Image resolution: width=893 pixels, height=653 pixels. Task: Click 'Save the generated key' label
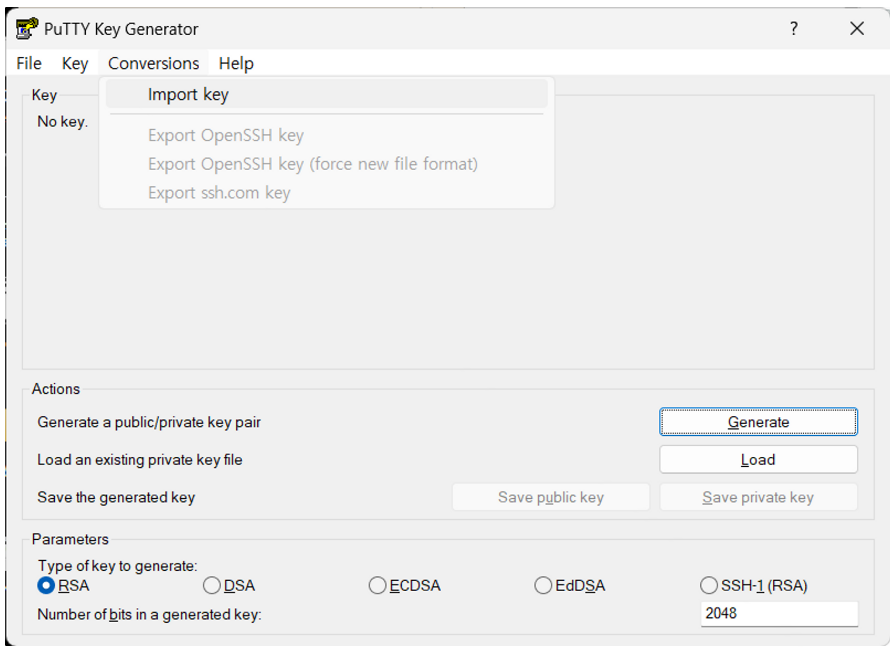click(x=116, y=498)
